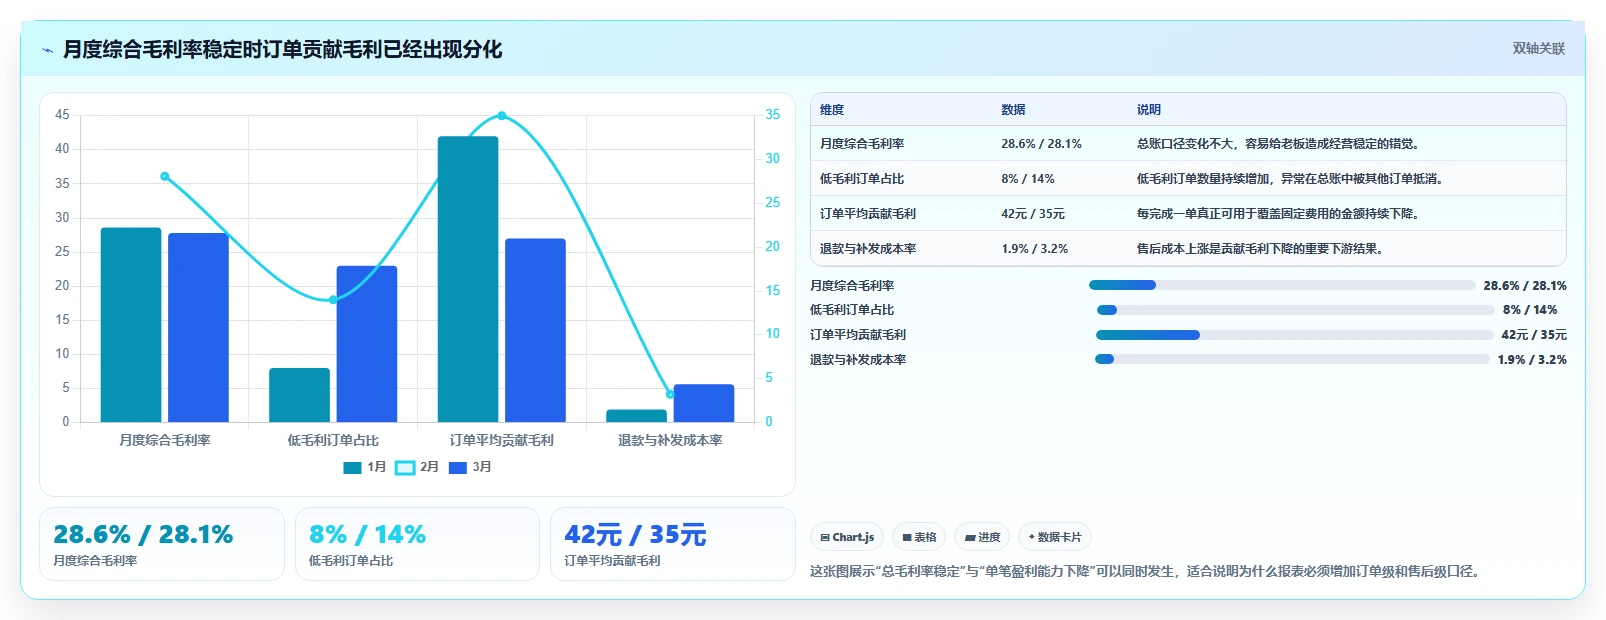Click the 双轴关联 tag in the header
This screenshot has height=620, width=1606.
[1538, 49]
